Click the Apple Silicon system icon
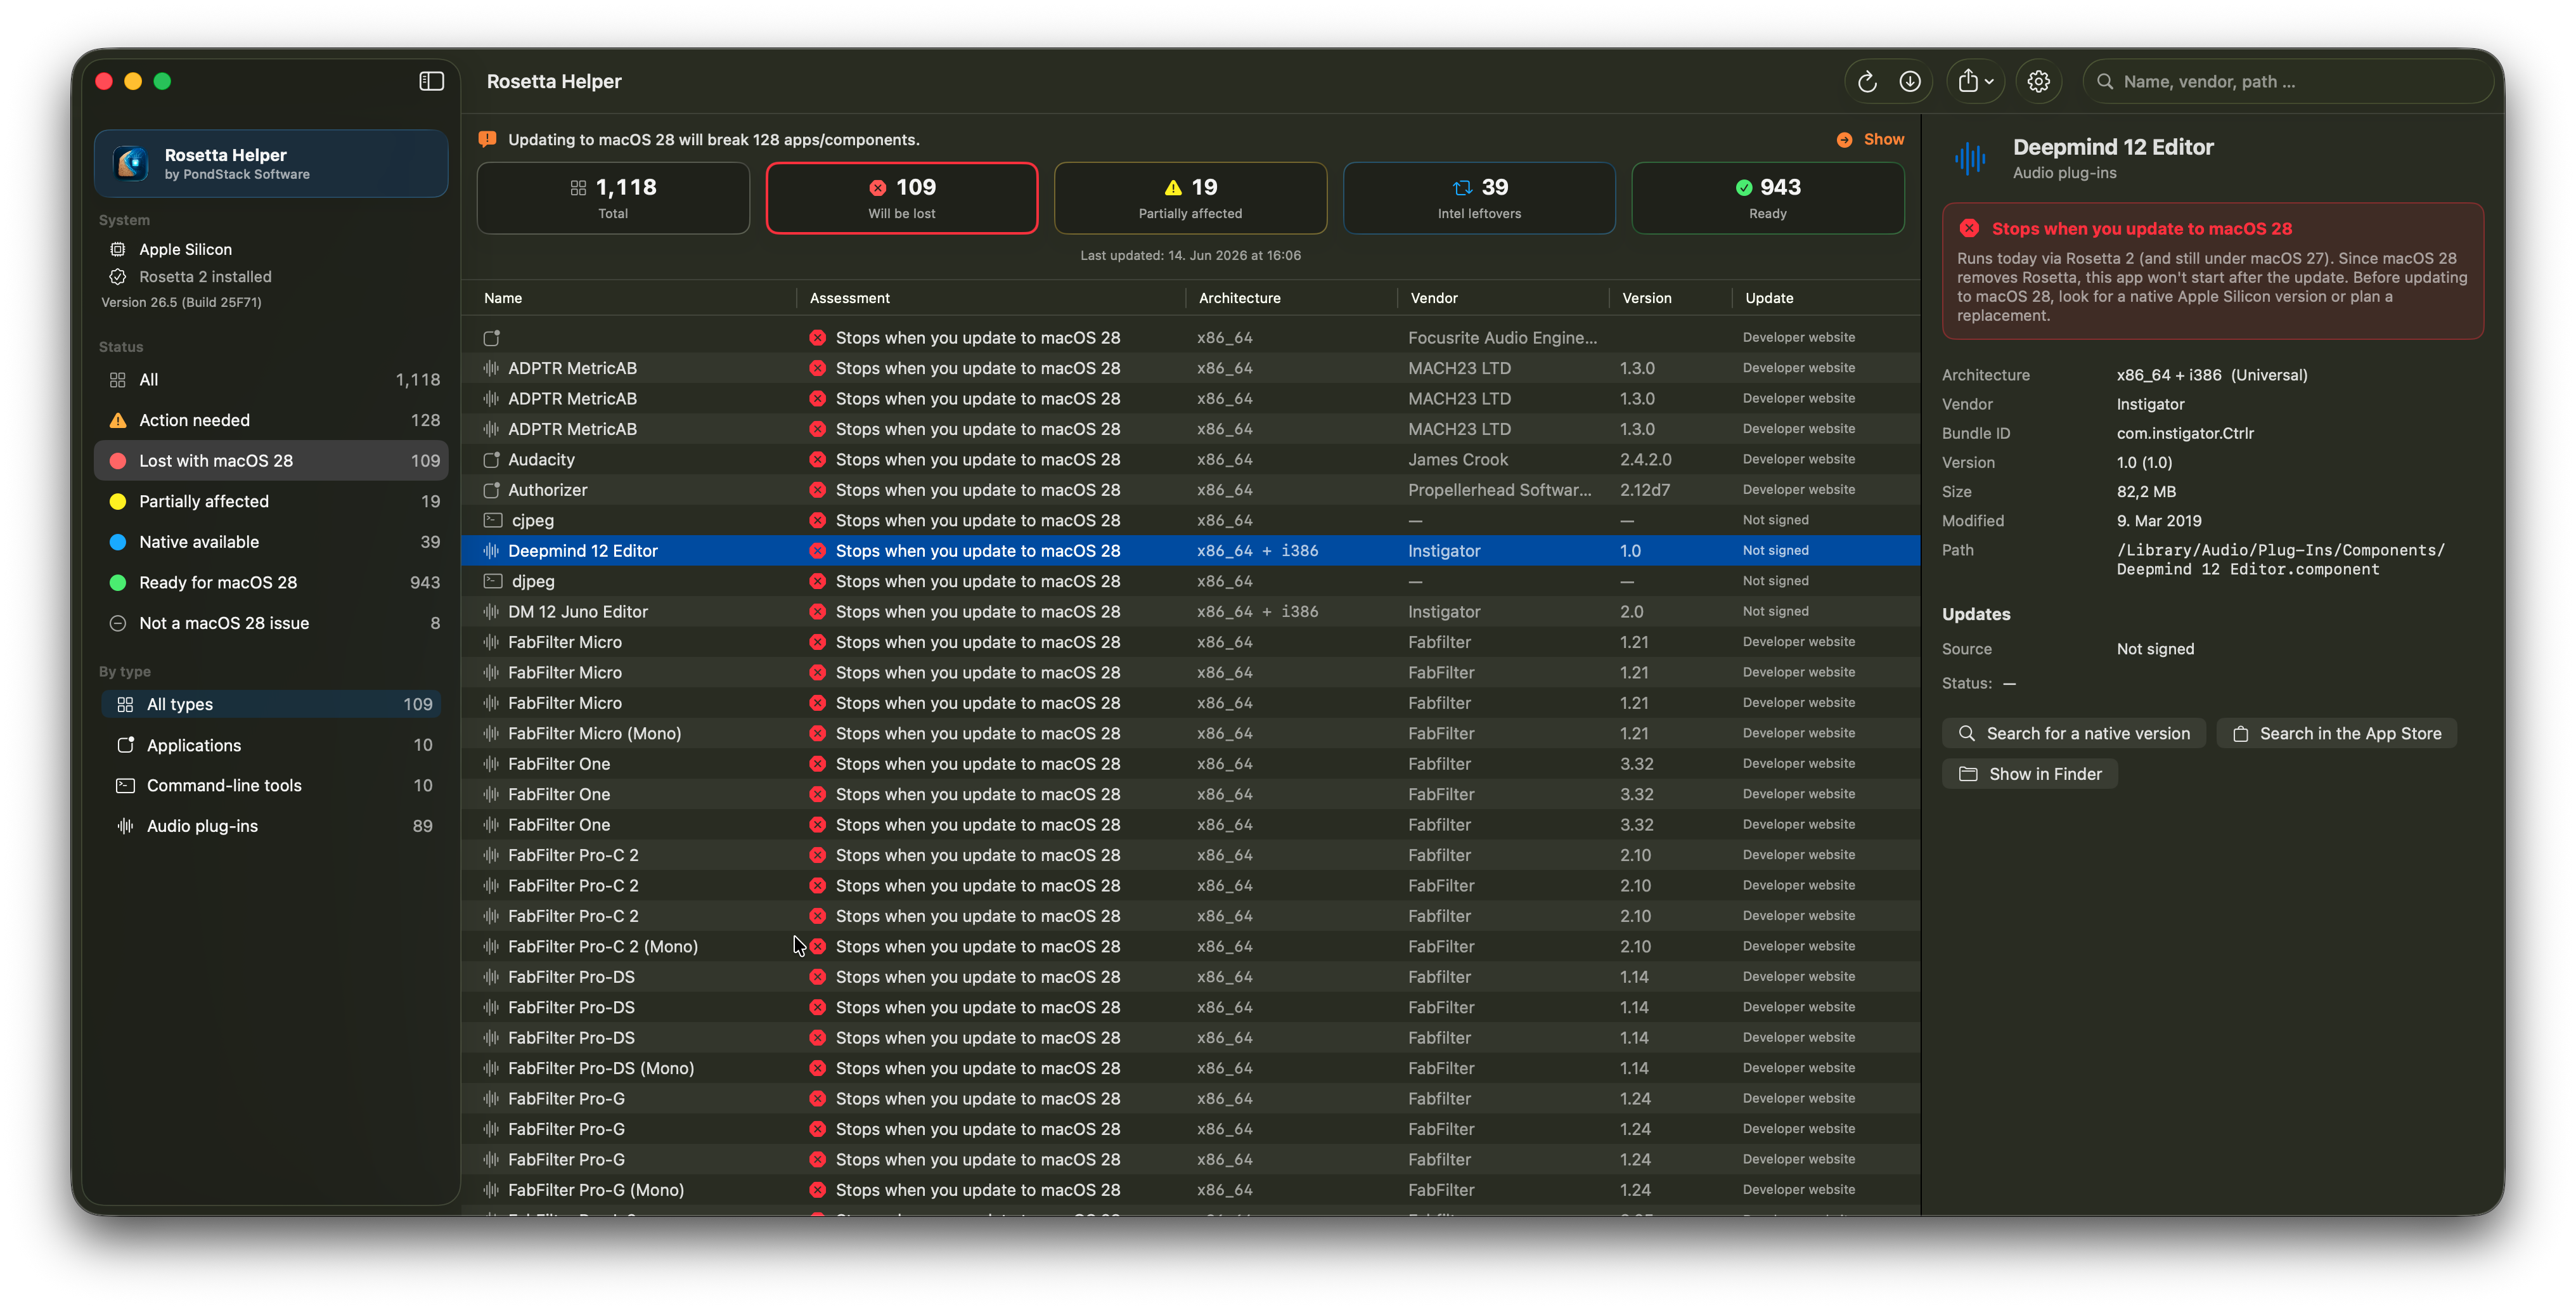The width and height of the screenshot is (2576, 1310). tap(117, 249)
